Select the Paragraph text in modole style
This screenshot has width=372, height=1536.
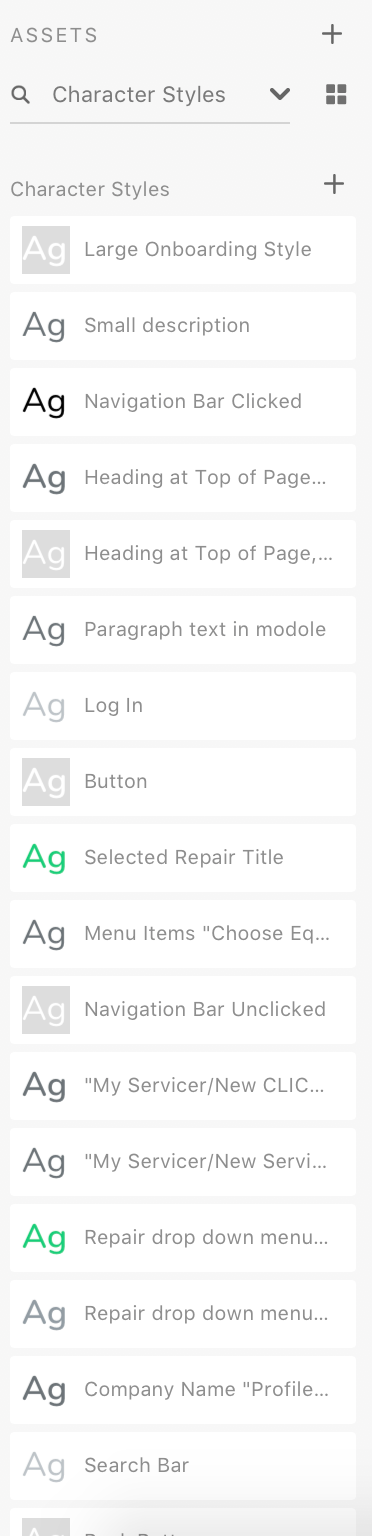coord(183,630)
